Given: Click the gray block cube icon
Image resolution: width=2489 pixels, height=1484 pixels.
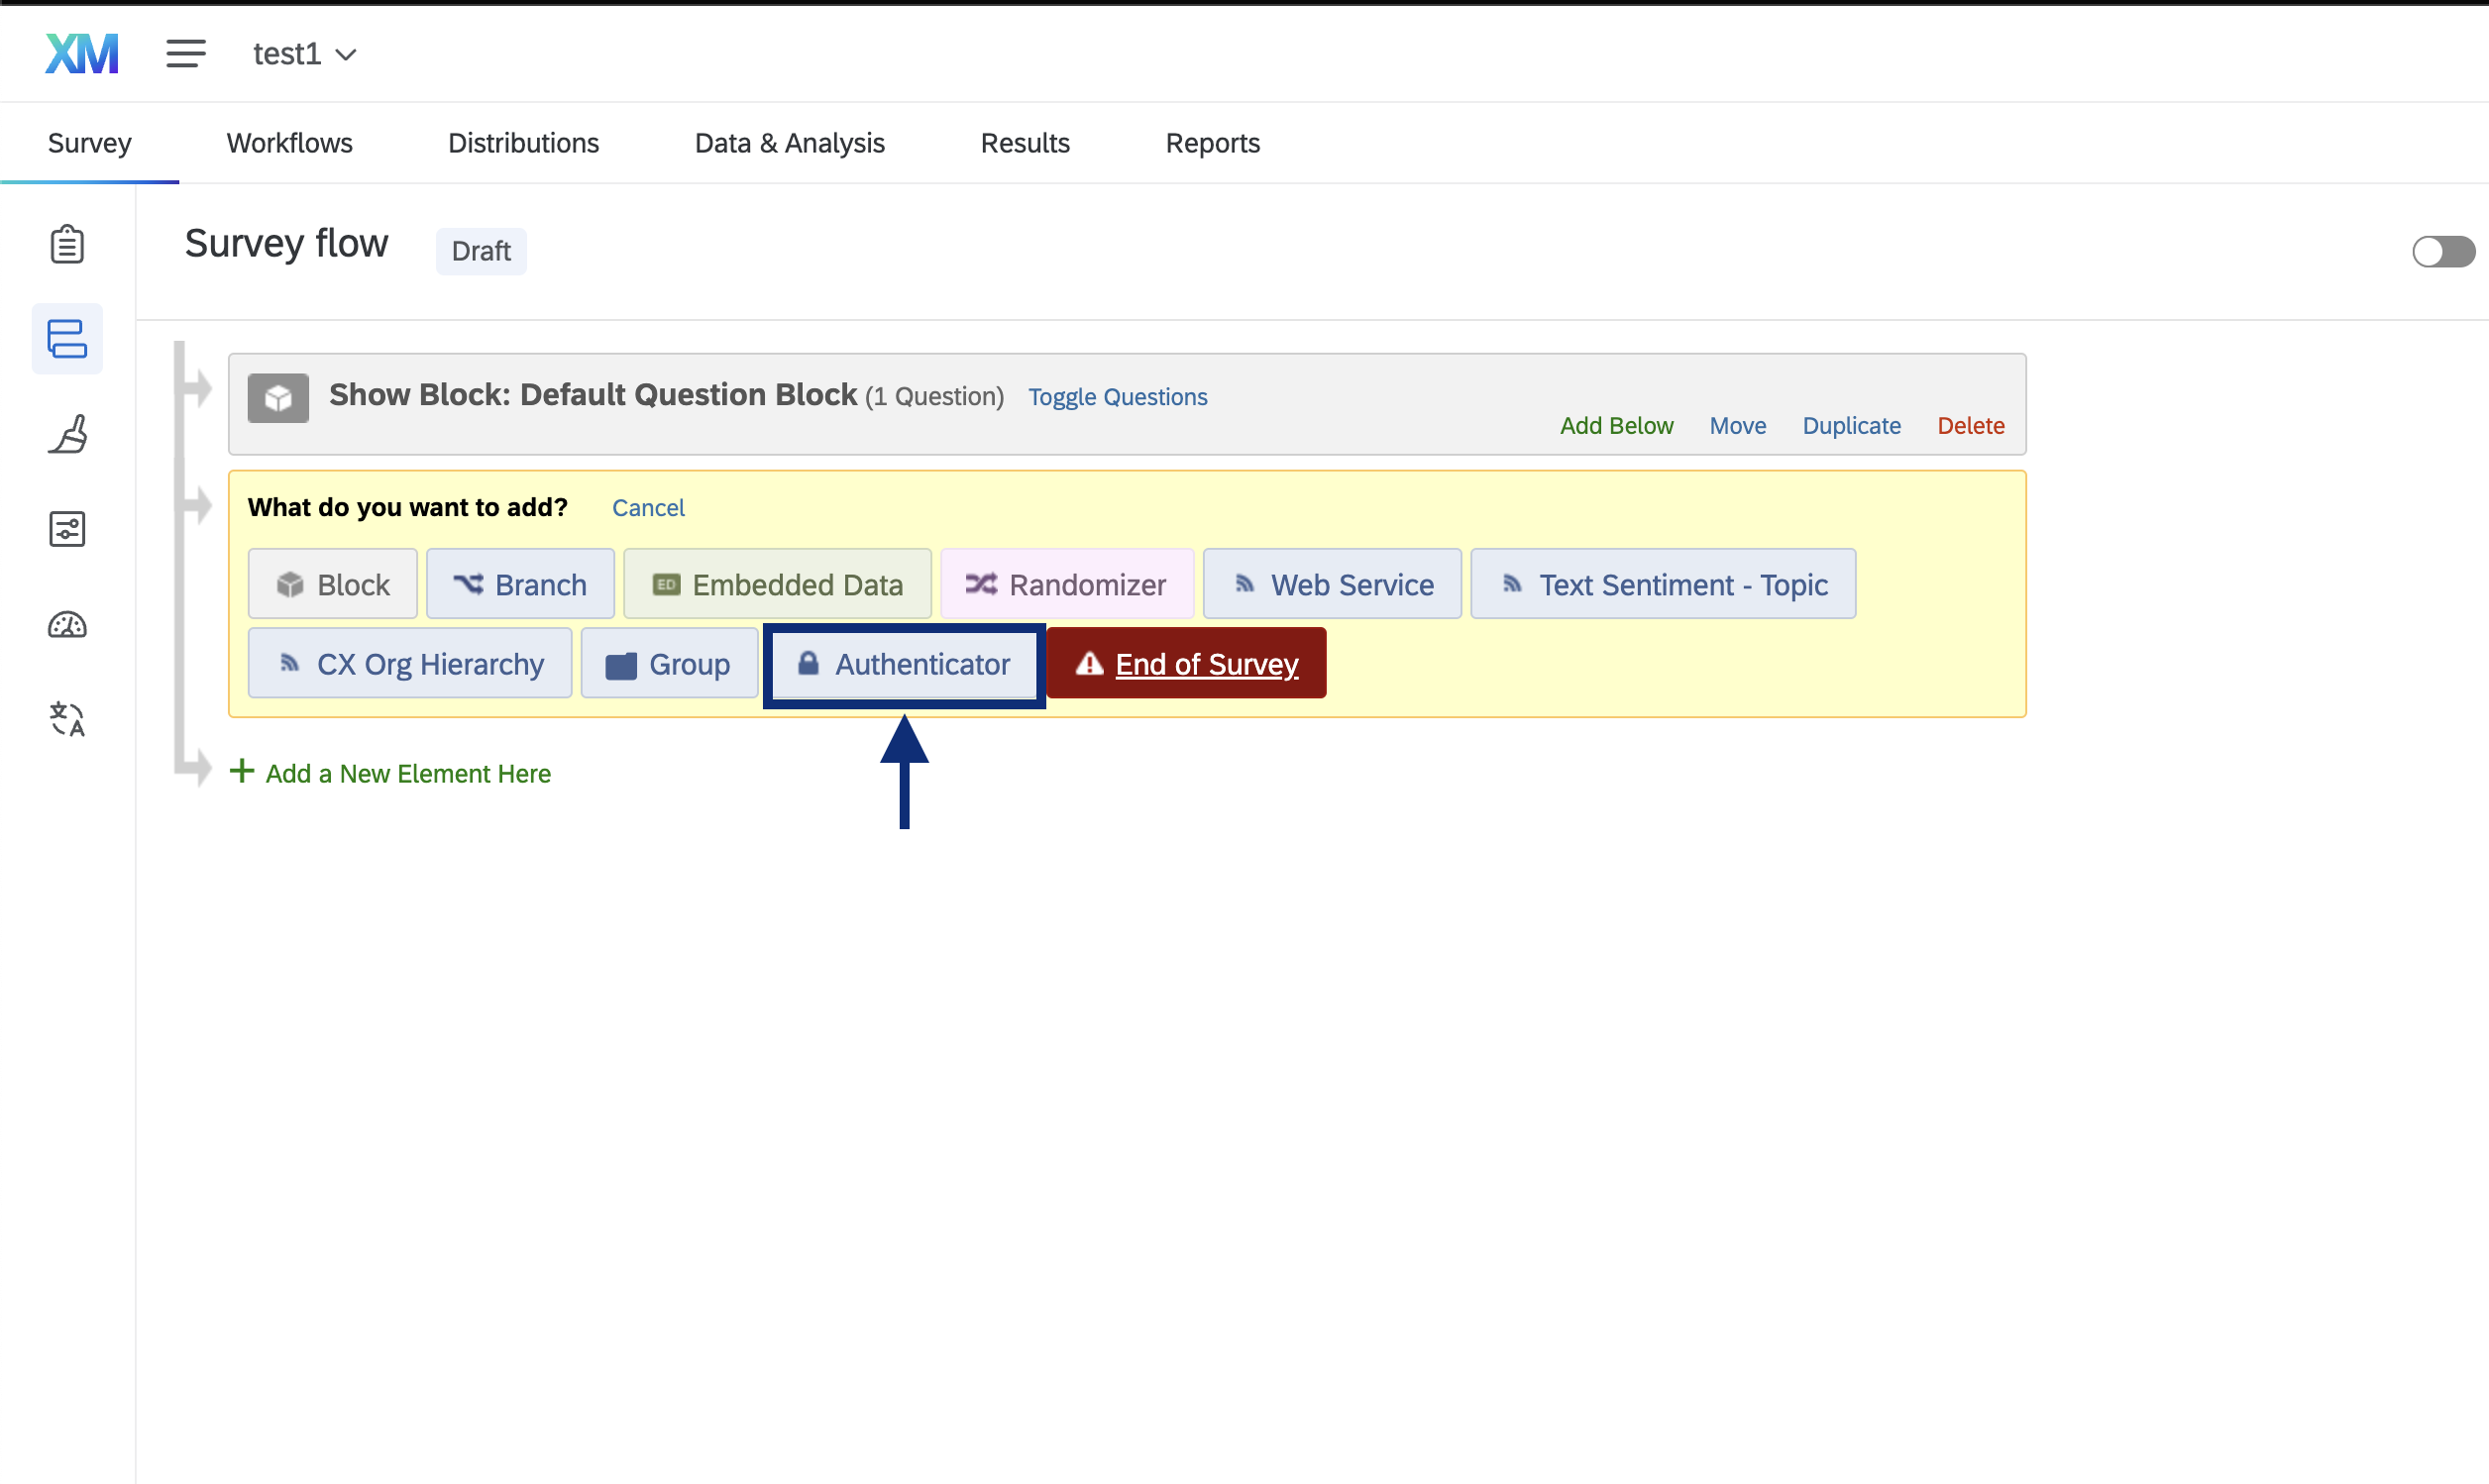Looking at the screenshot, I should (x=278, y=398).
